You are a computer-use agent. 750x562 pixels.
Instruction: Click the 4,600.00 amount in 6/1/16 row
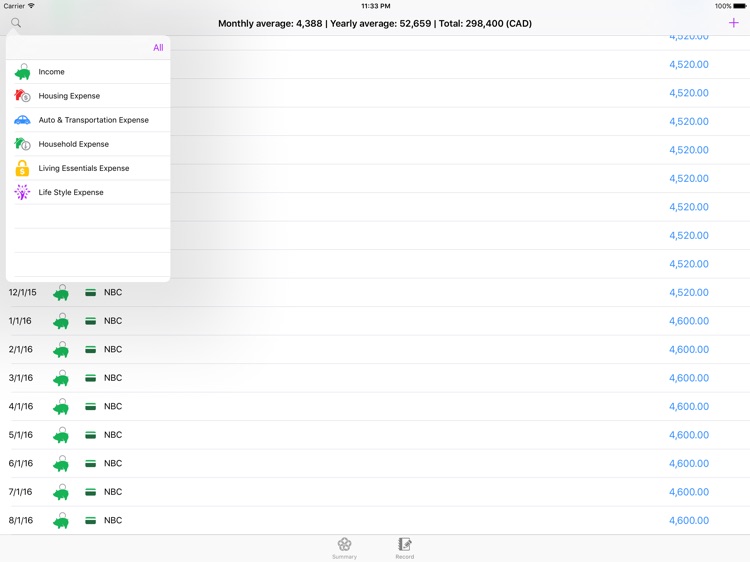tap(689, 463)
